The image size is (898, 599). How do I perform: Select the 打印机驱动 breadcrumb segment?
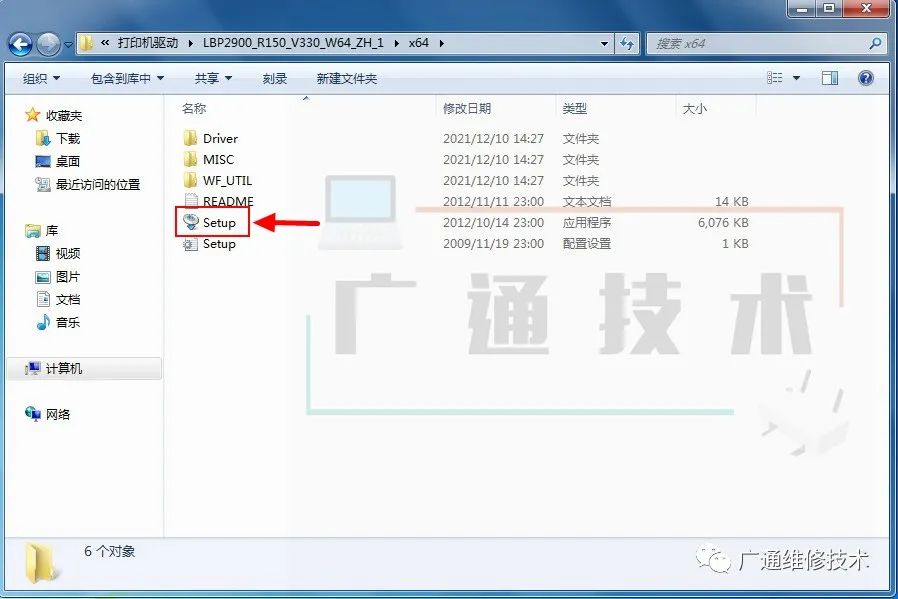148,43
